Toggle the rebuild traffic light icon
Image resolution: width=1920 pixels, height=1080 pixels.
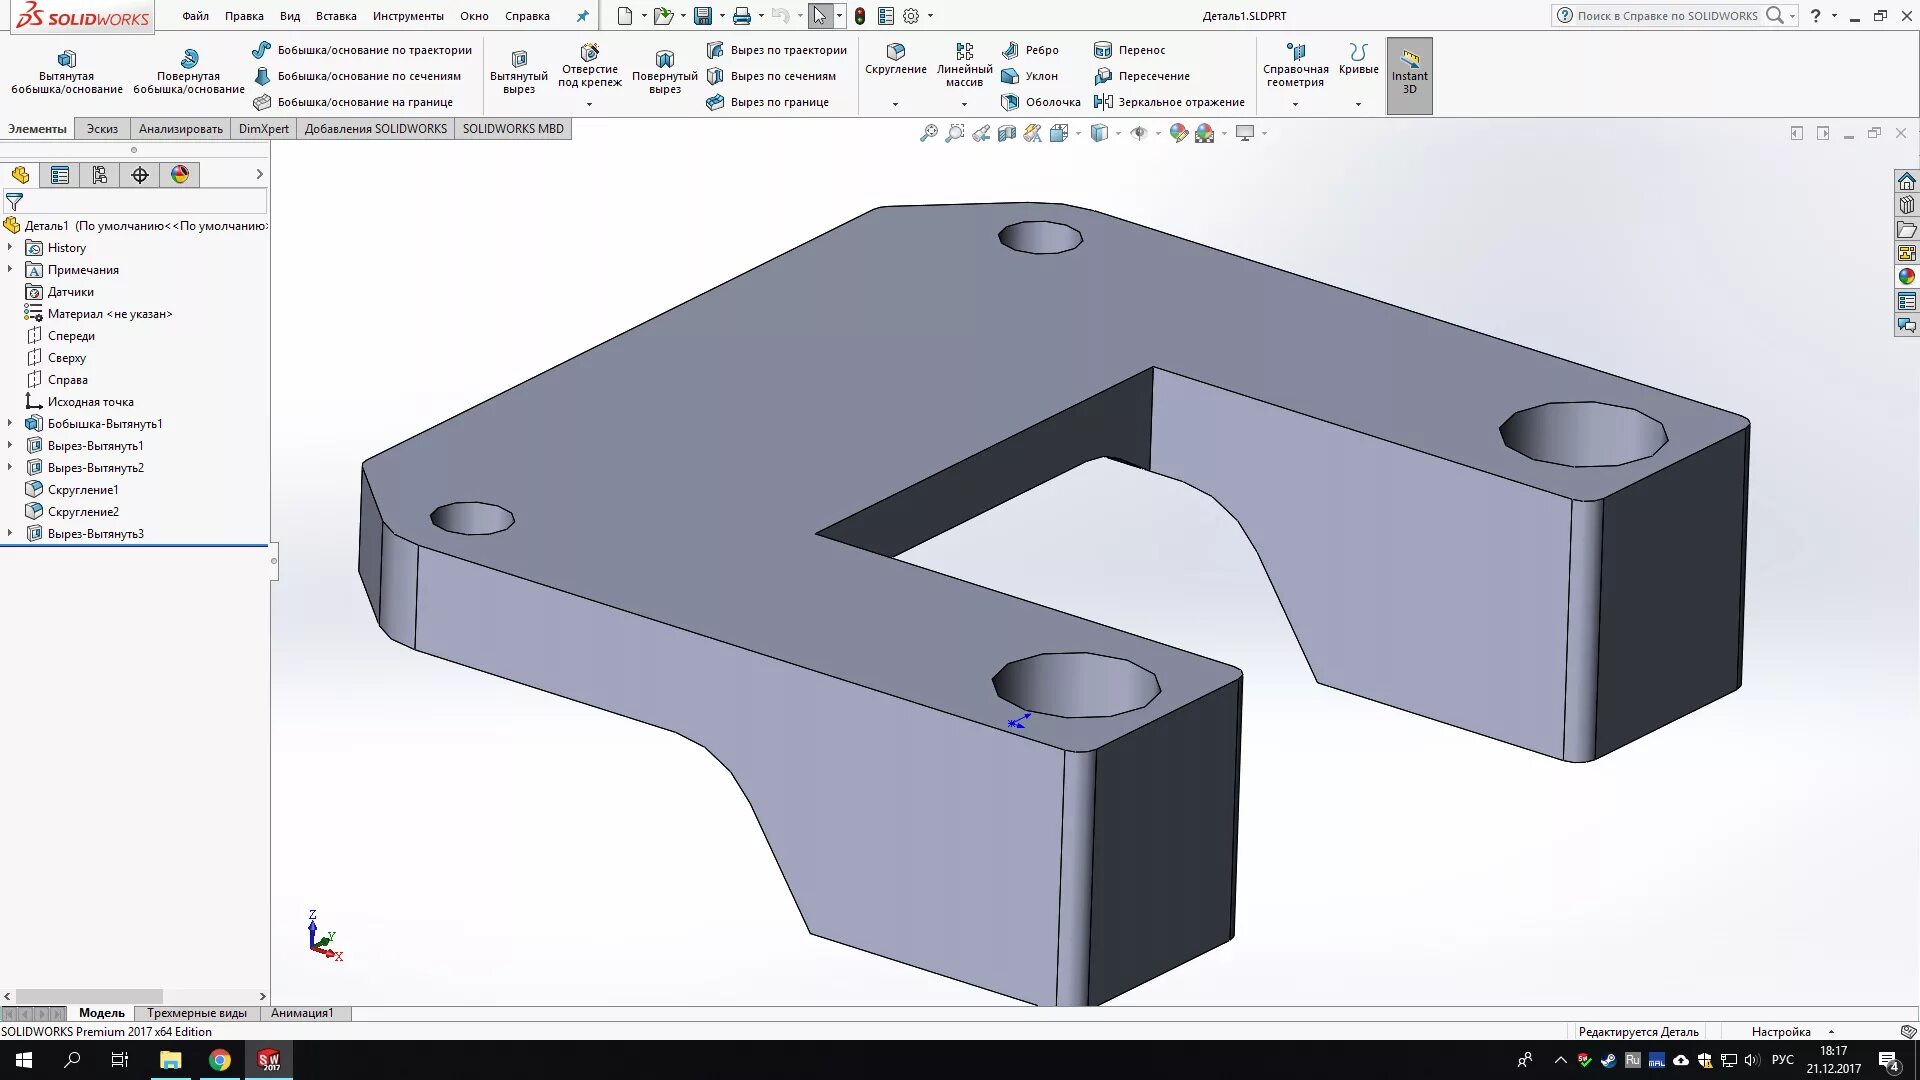860,16
